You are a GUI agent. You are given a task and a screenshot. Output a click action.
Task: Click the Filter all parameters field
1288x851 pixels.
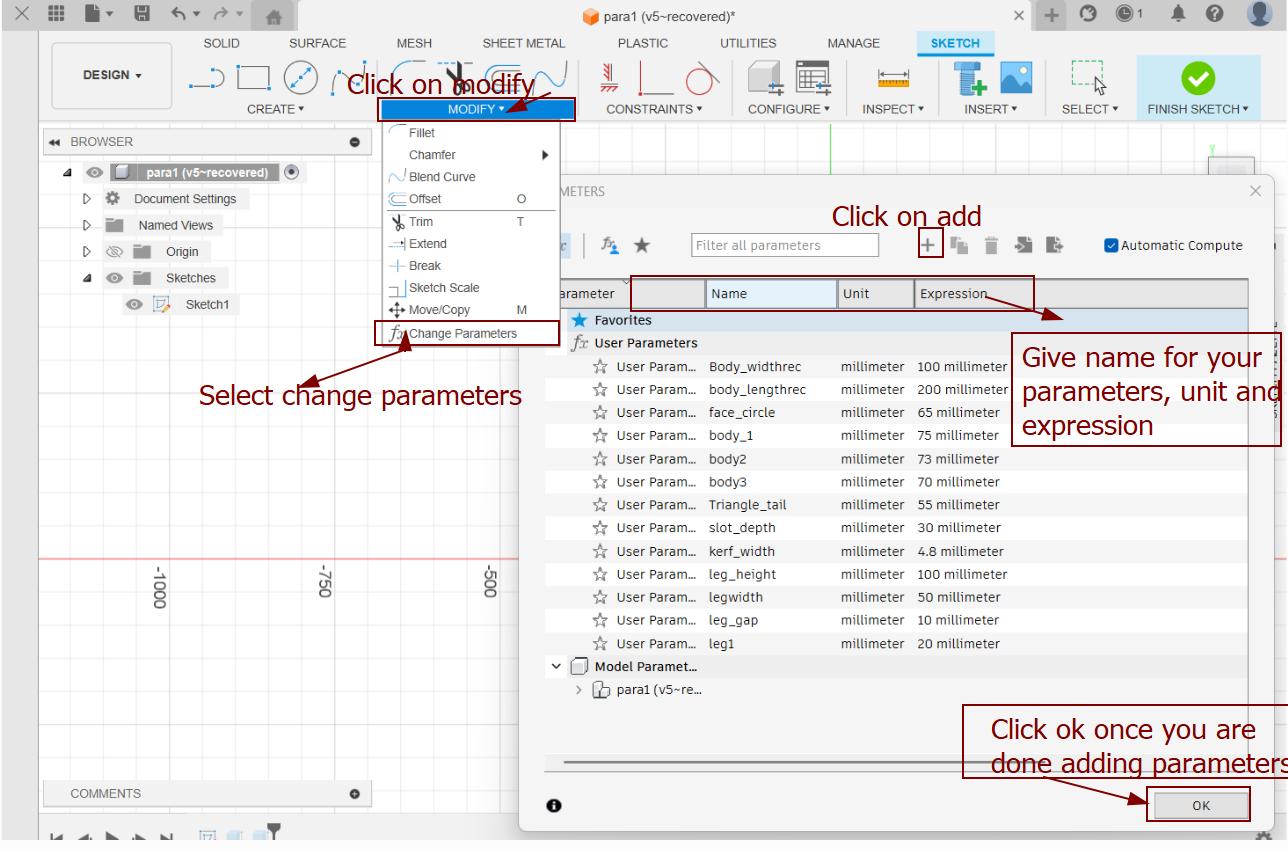[x=785, y=245]
